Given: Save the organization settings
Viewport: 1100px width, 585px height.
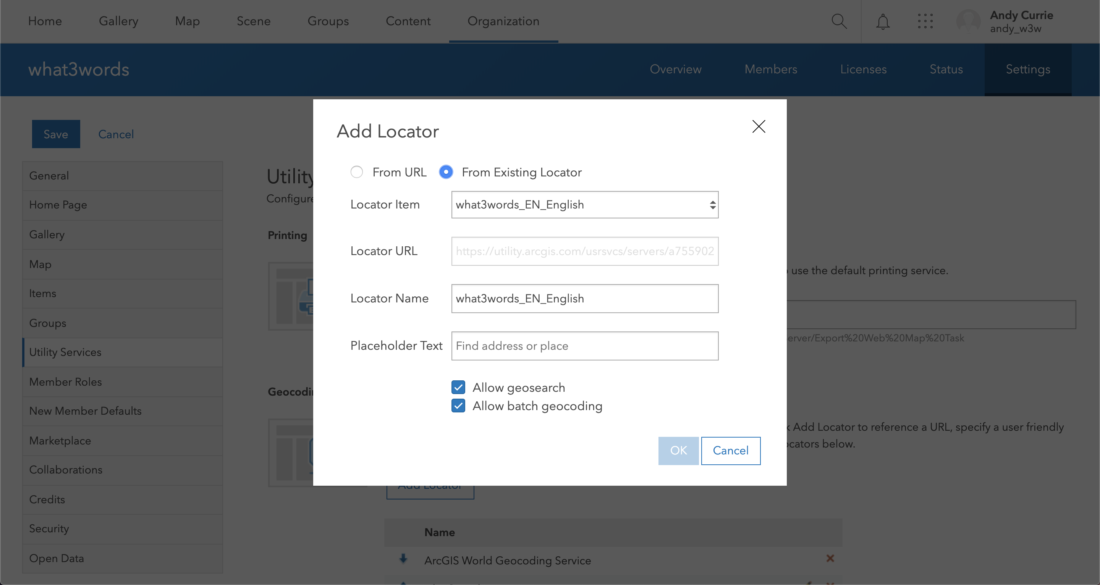Looking at the screenshot, I should 56,134.
